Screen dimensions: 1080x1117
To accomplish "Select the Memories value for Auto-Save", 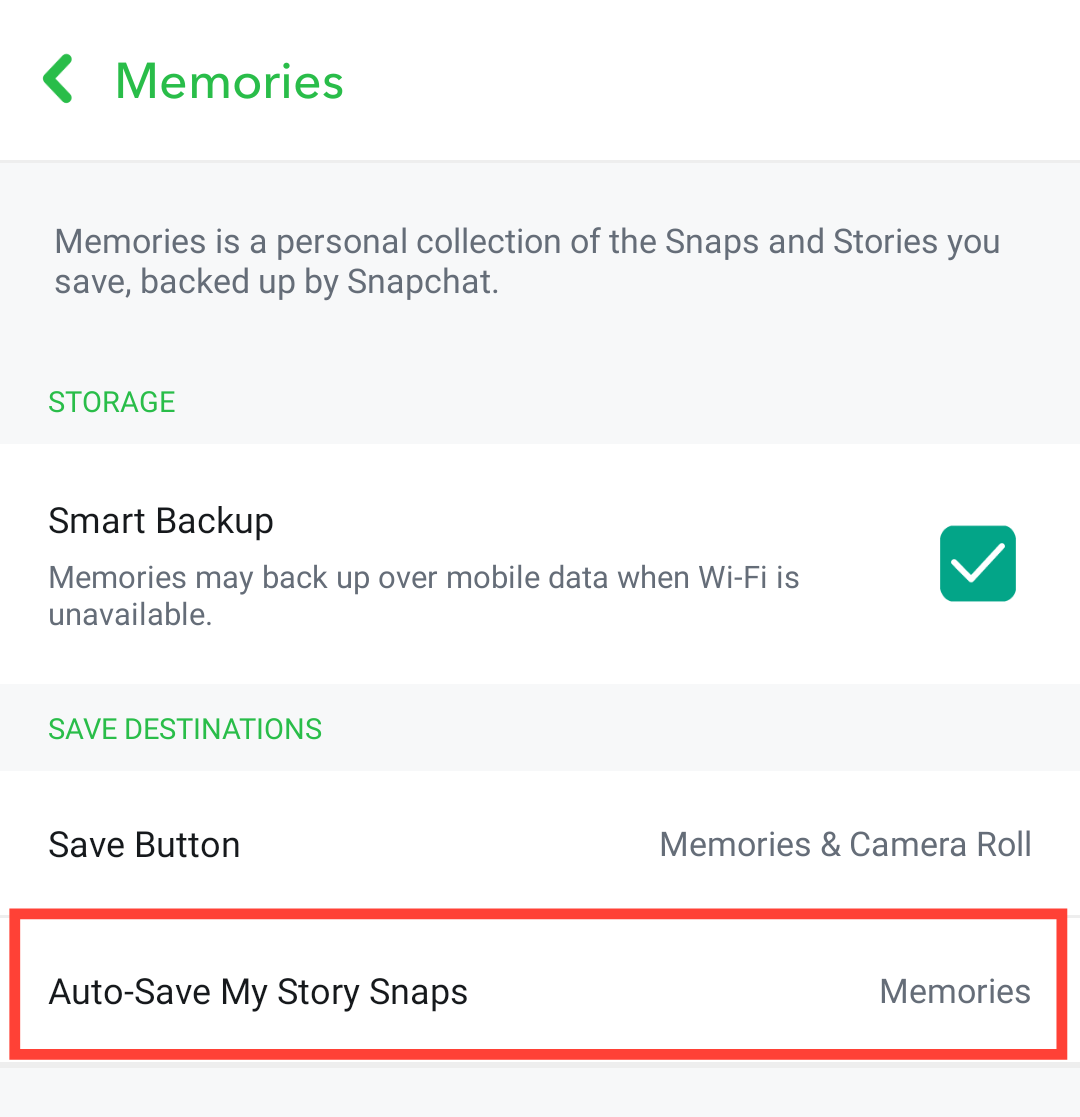I will point(955,991).
